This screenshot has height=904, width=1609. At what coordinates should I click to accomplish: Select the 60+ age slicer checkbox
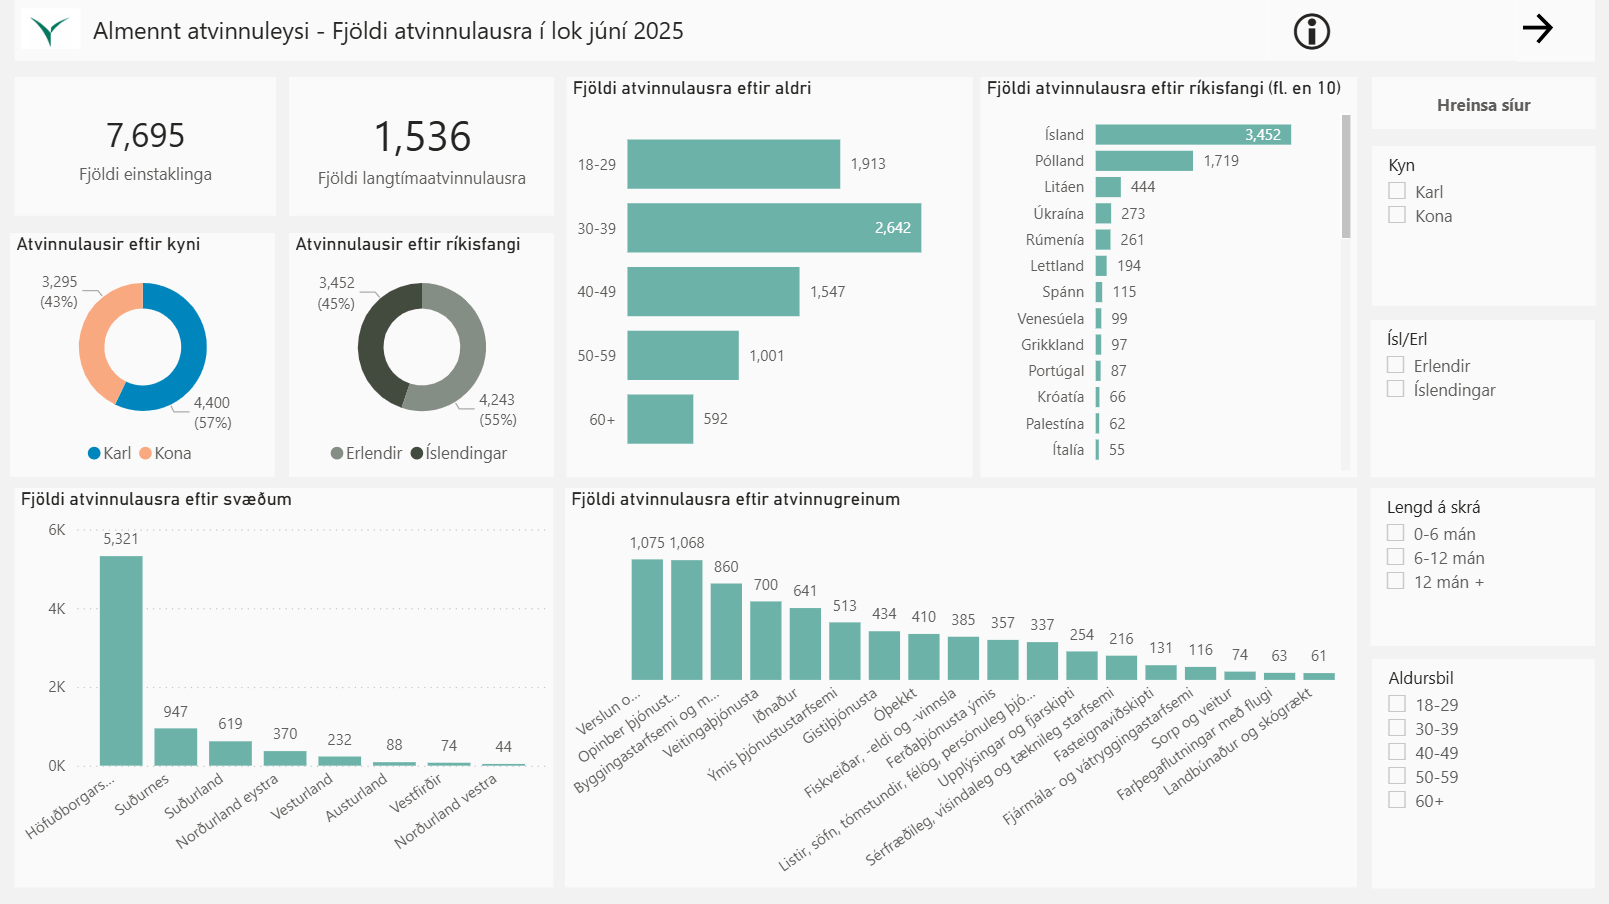pos(1397,800)
